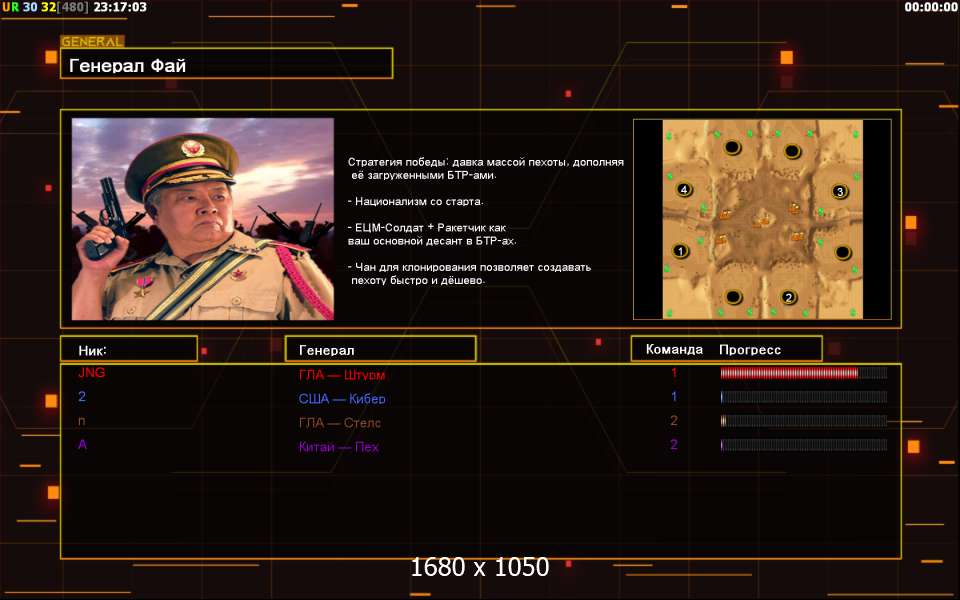Click the 'Ник:' column header

tap(129, 349)
